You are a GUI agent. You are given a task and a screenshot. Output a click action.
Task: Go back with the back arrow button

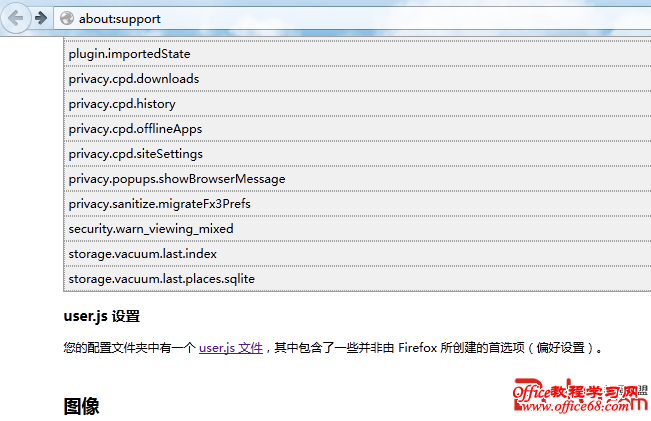pyautogui.click(x=15, y=18)
